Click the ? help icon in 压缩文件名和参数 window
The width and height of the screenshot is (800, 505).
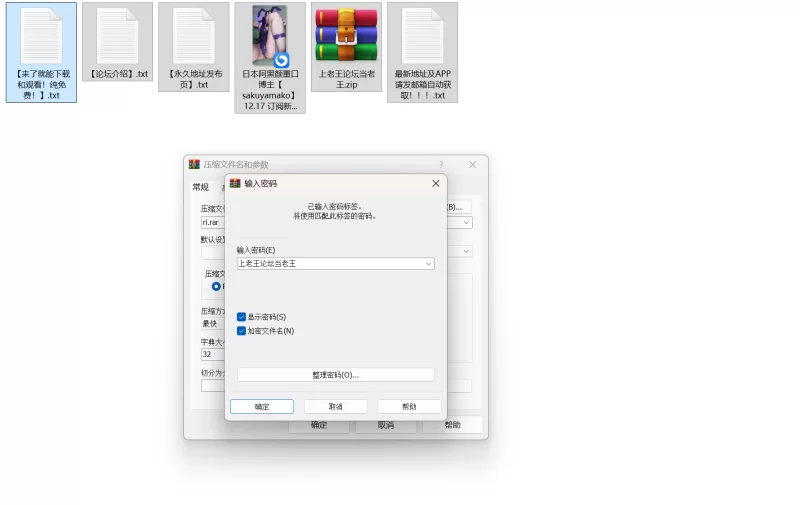point(441,164)
